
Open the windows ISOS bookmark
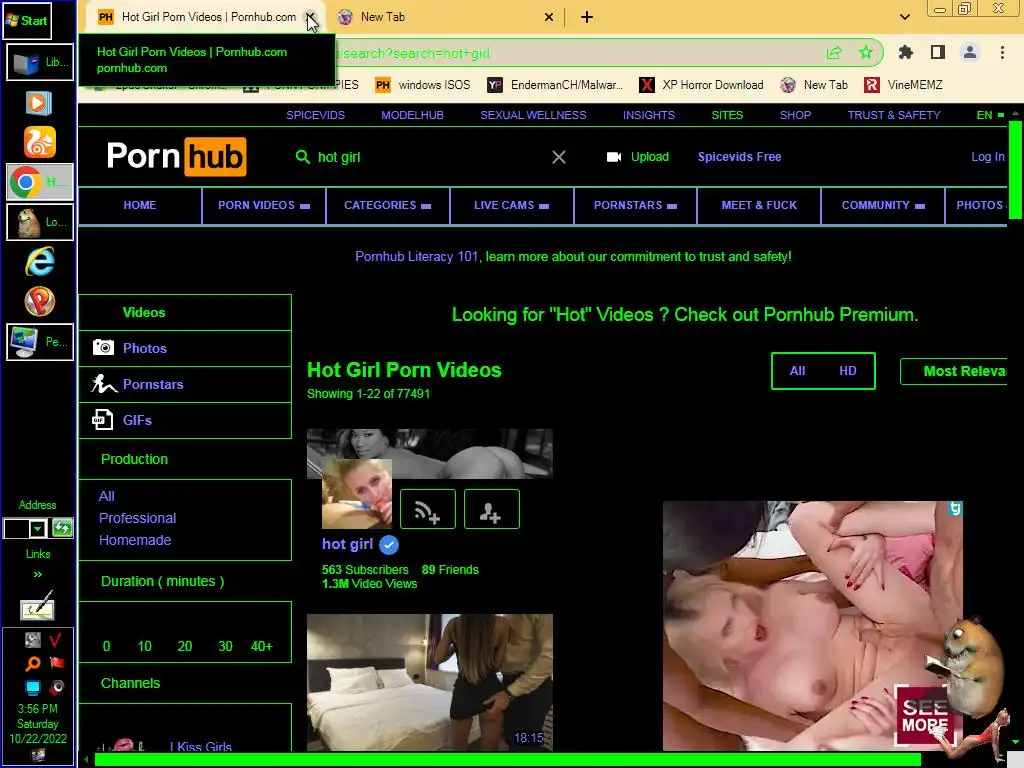pyautogui.click(x=423, y=85)
